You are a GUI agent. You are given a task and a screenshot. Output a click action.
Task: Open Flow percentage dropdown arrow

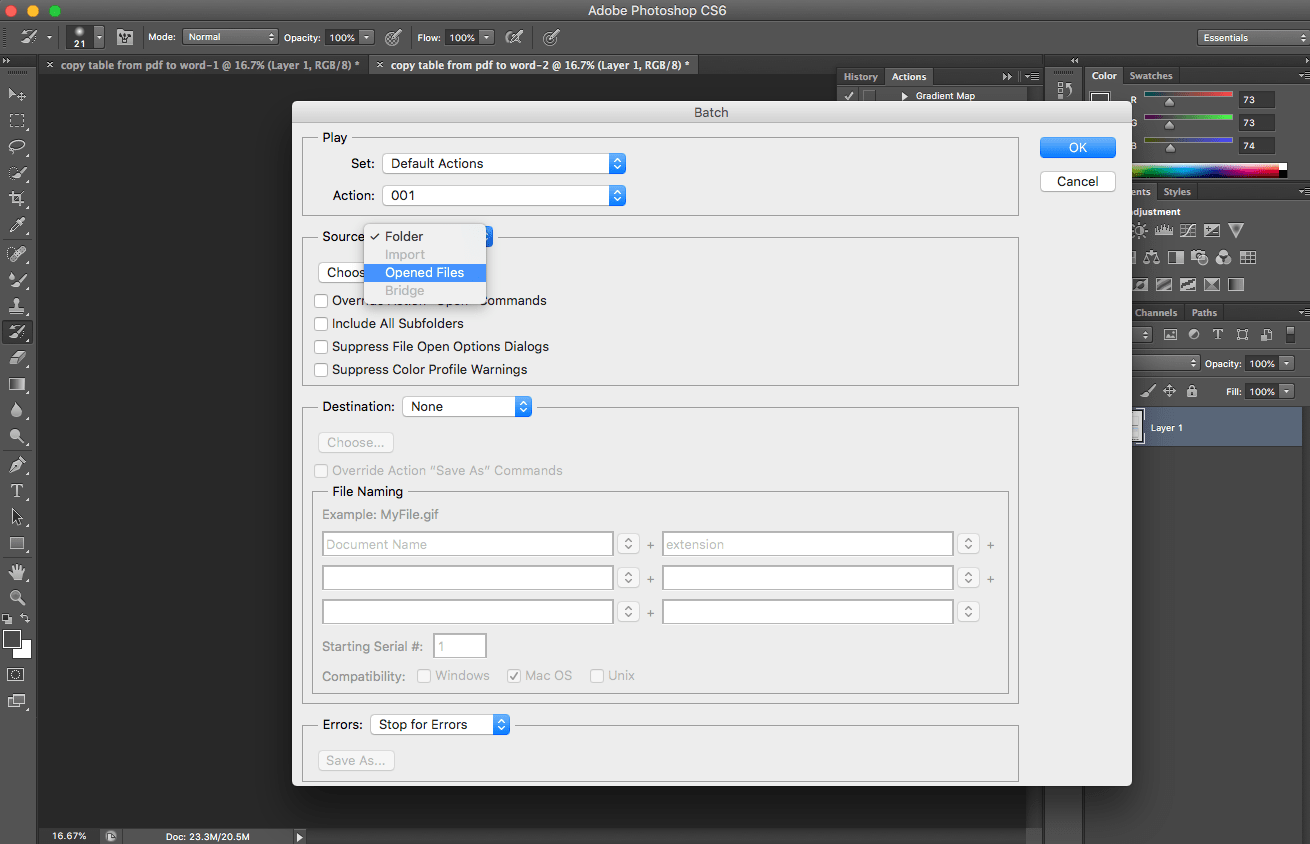pyautogui.click(x=486, y=37)
